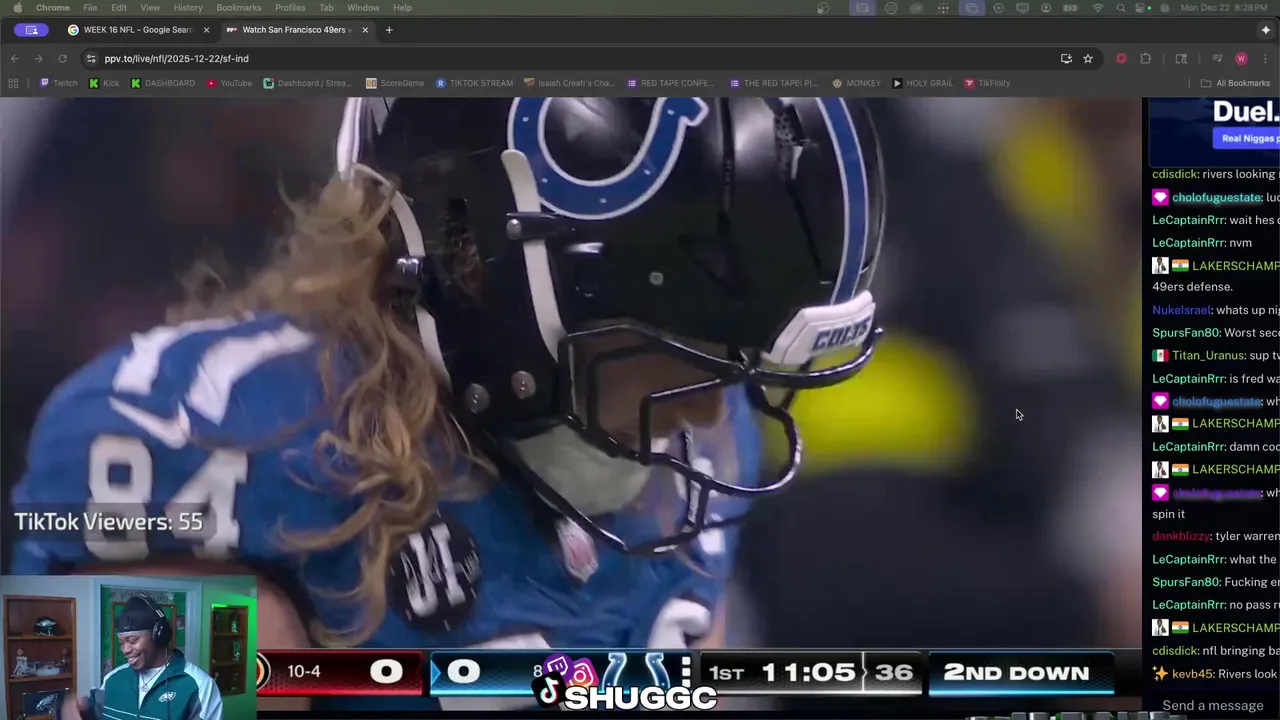Image resolution: width=1280 pixels, height=720 pixels.
Task: Click the battery icon in menu bar
Action: coord(1069,7)
